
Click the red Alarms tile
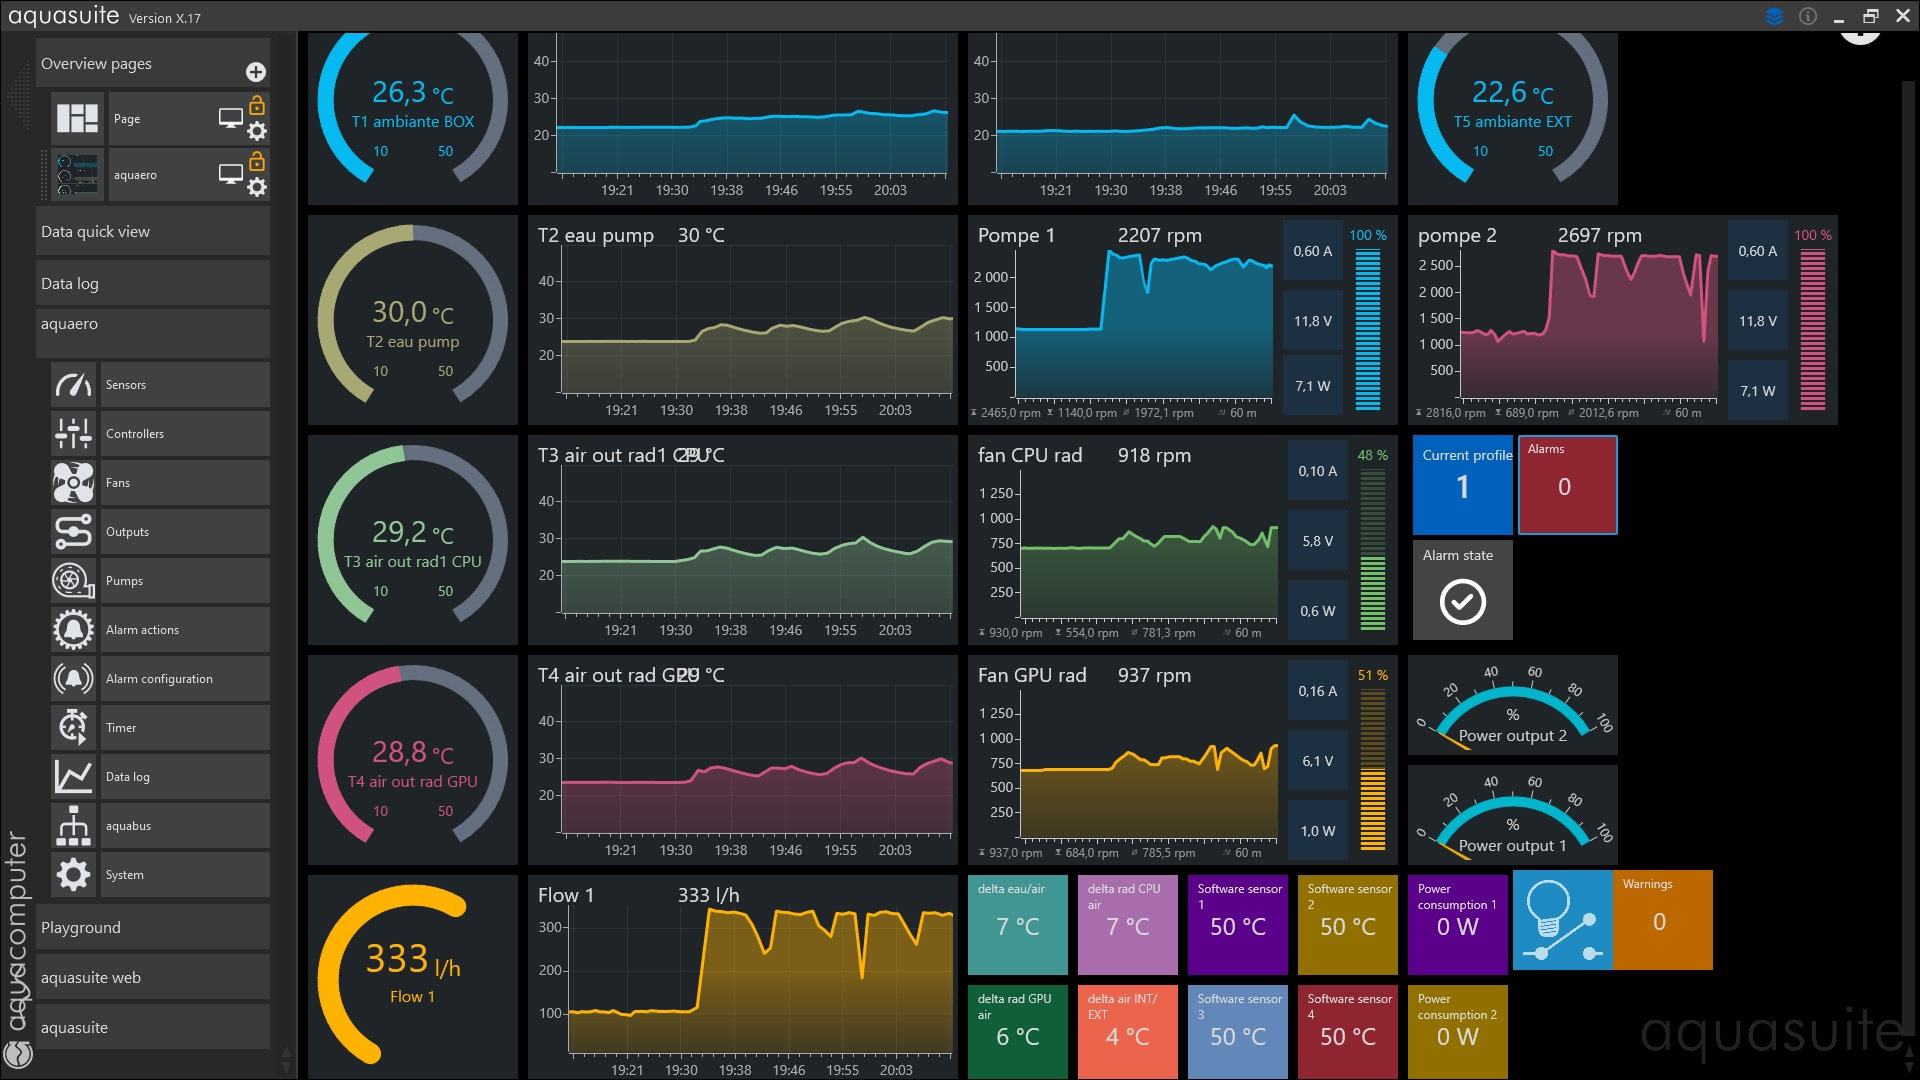click(1567, 485)
